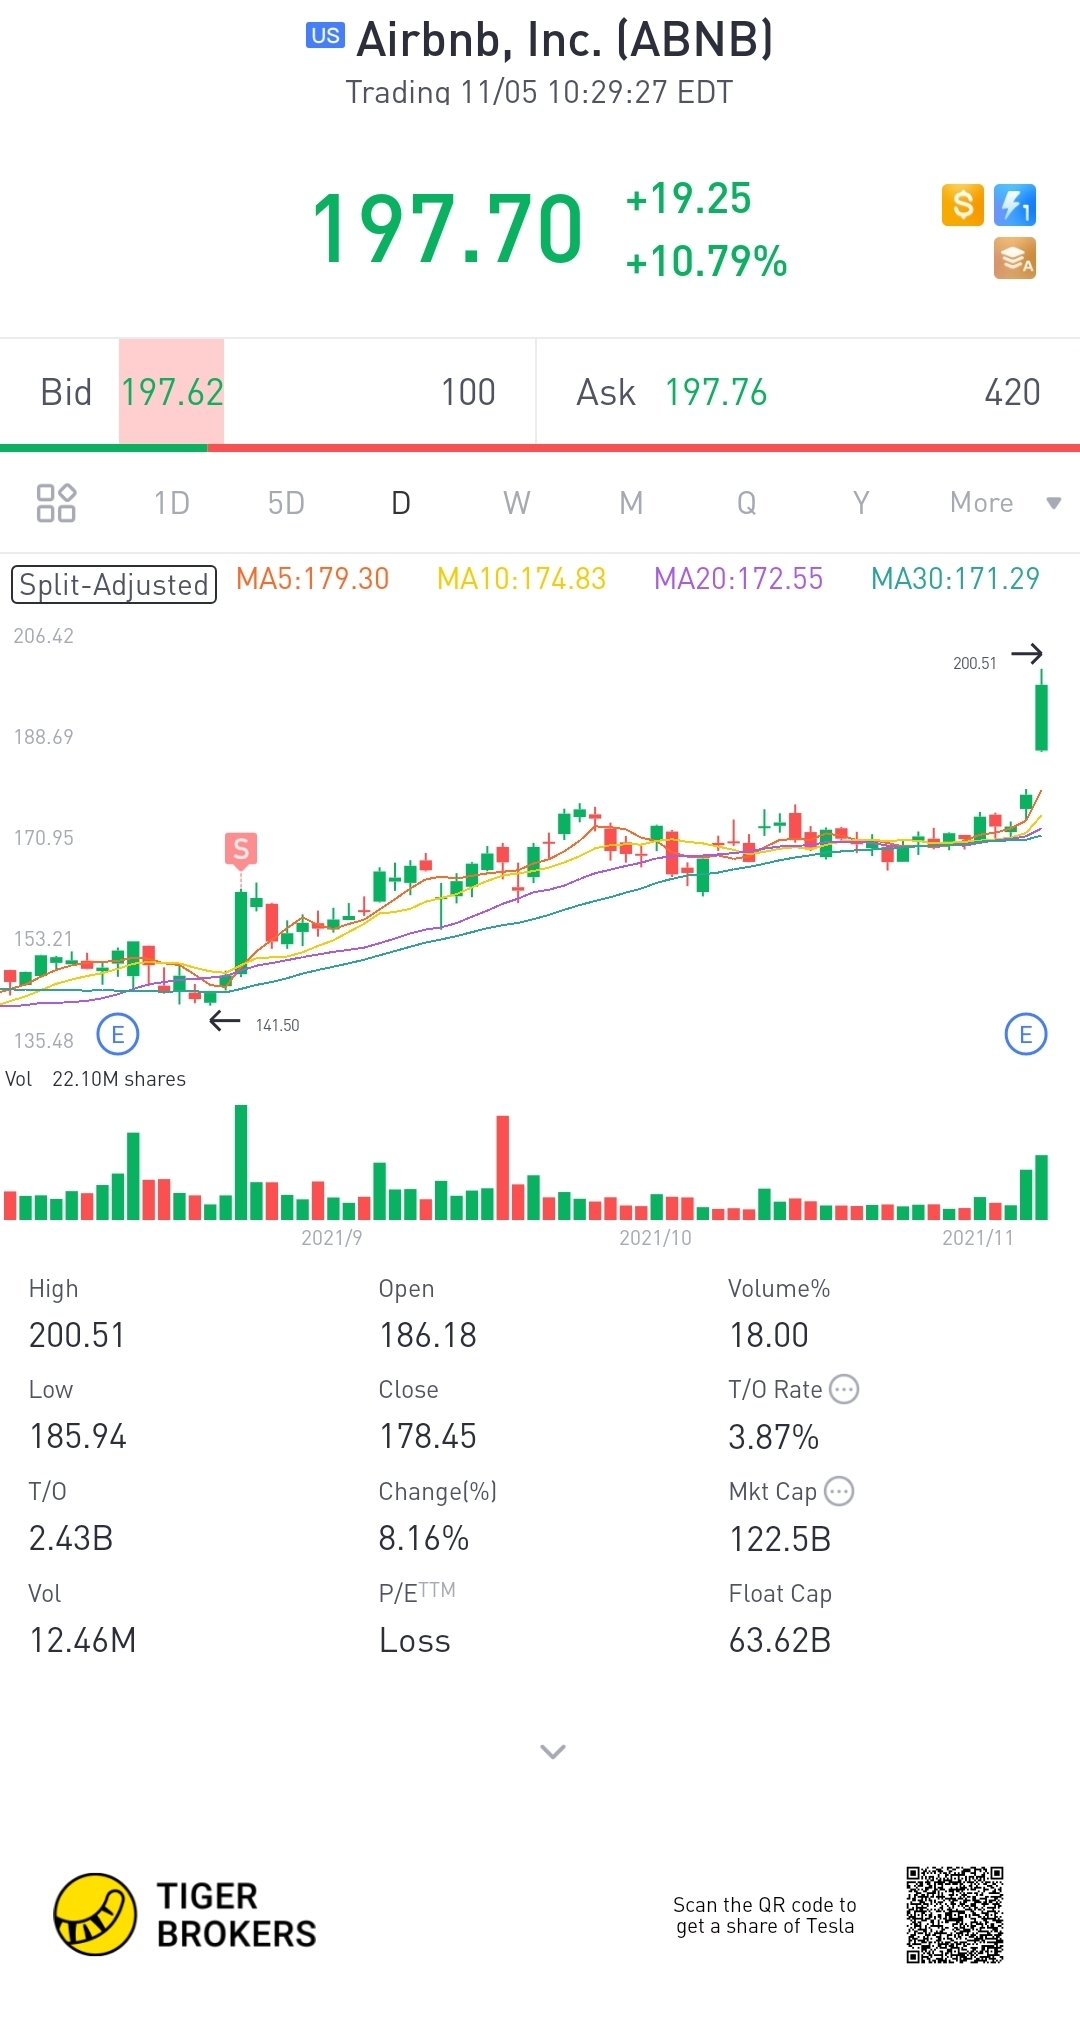Tap the Open value 186.18
Screen dimensions: 1080x2036
pyautogui.click(x=428, y=1335)
